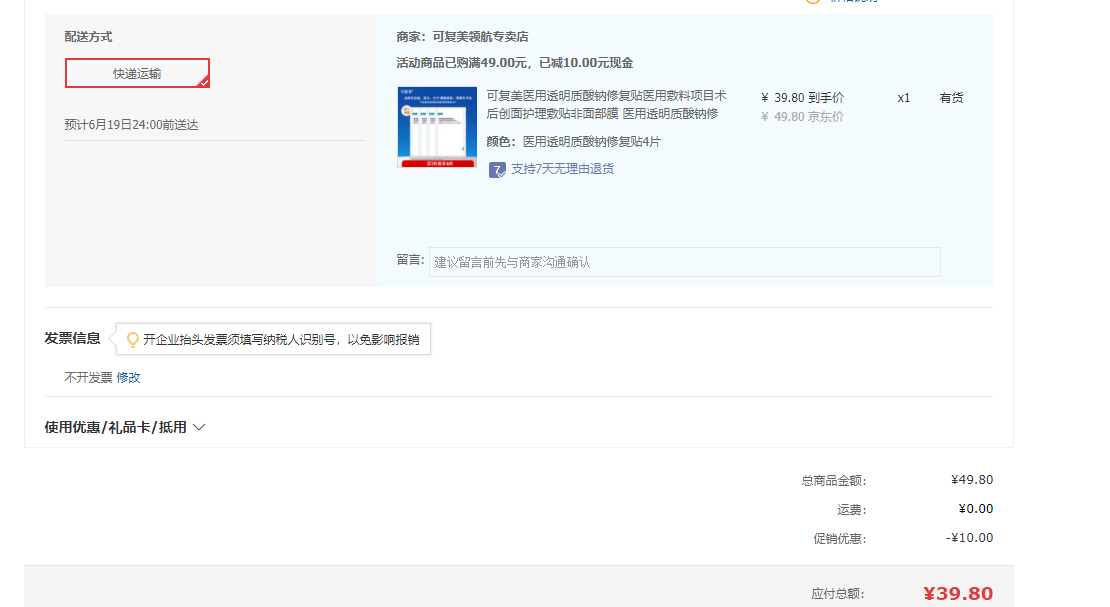Image resolution: width=1110 pixels, height=607 pixels.
Task: Open the 支持7天无理由退货 link
Action: pyautogui.click(x=562, y=169)
